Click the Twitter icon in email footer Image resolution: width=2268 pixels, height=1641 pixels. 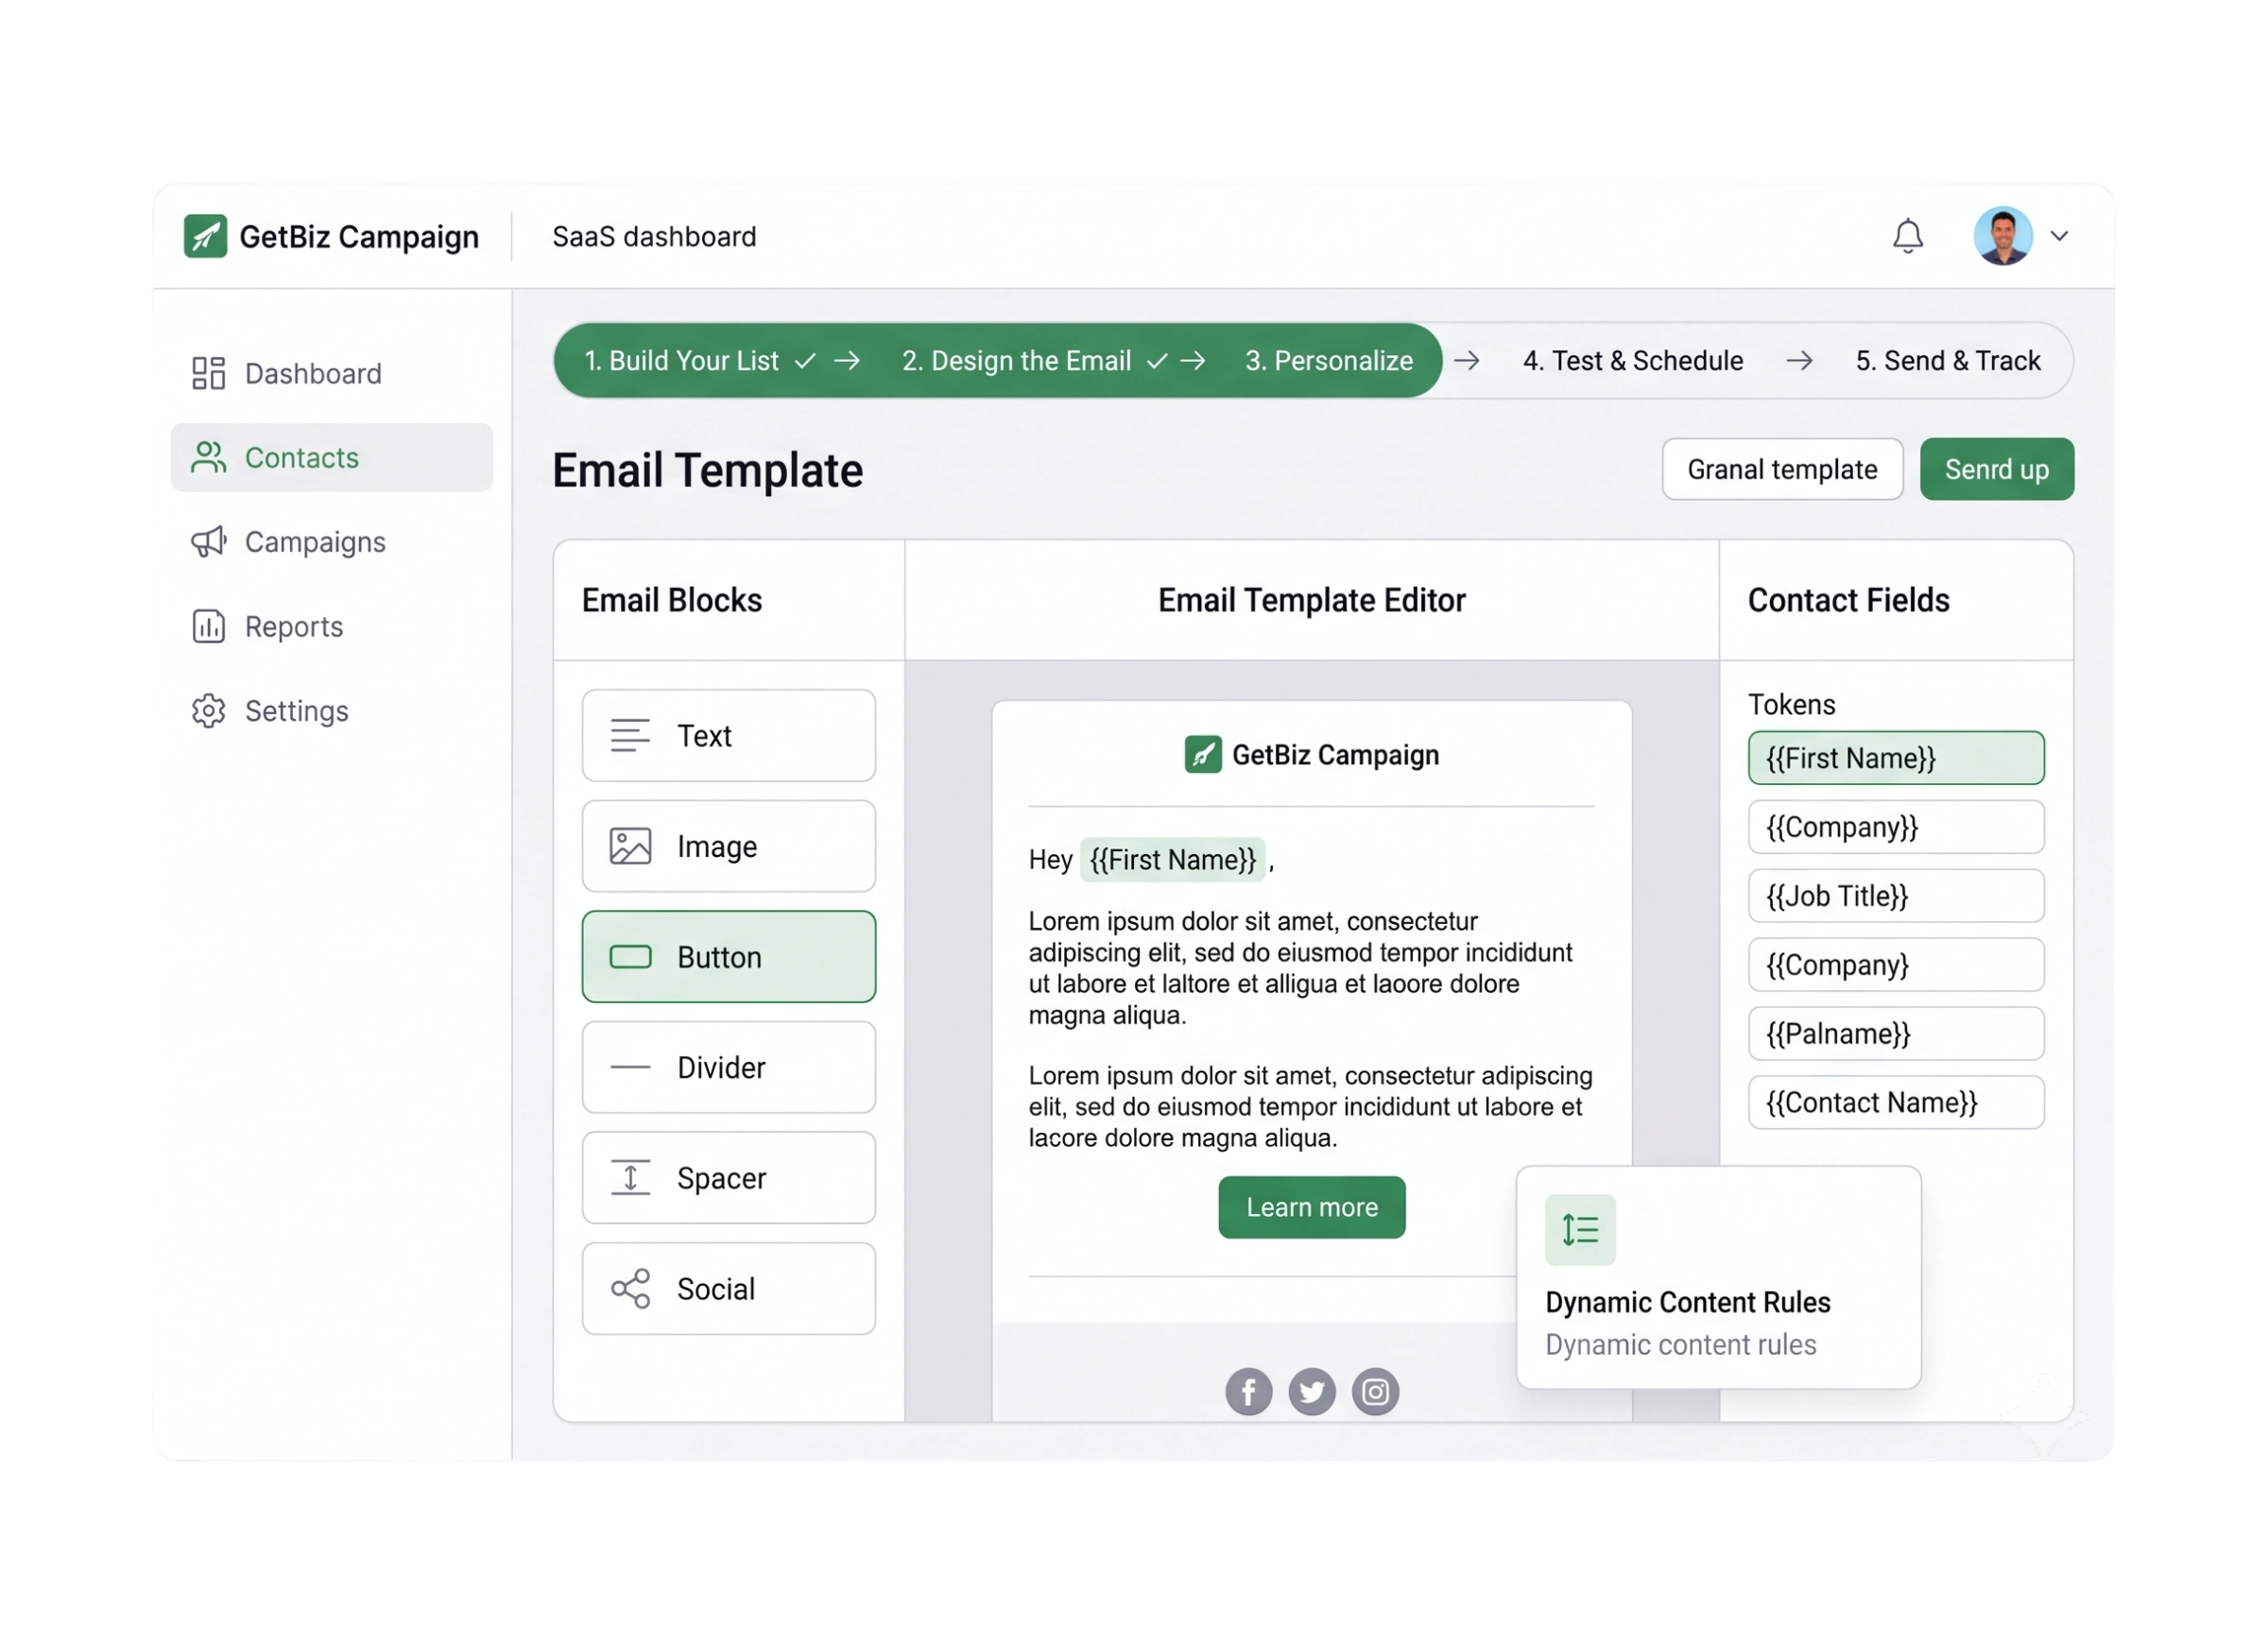[x=1311, y=1391]
